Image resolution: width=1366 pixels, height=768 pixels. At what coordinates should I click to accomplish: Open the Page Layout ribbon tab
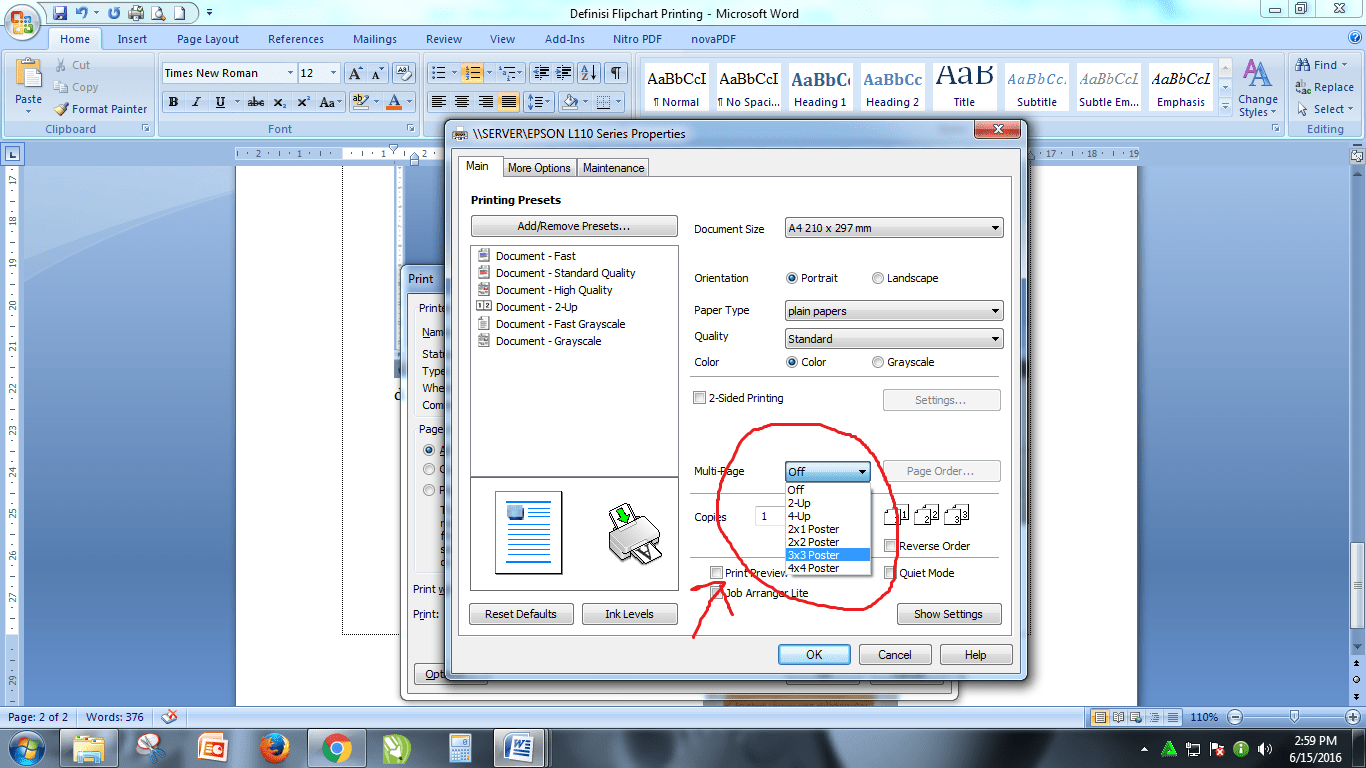(x=208, y=39)
